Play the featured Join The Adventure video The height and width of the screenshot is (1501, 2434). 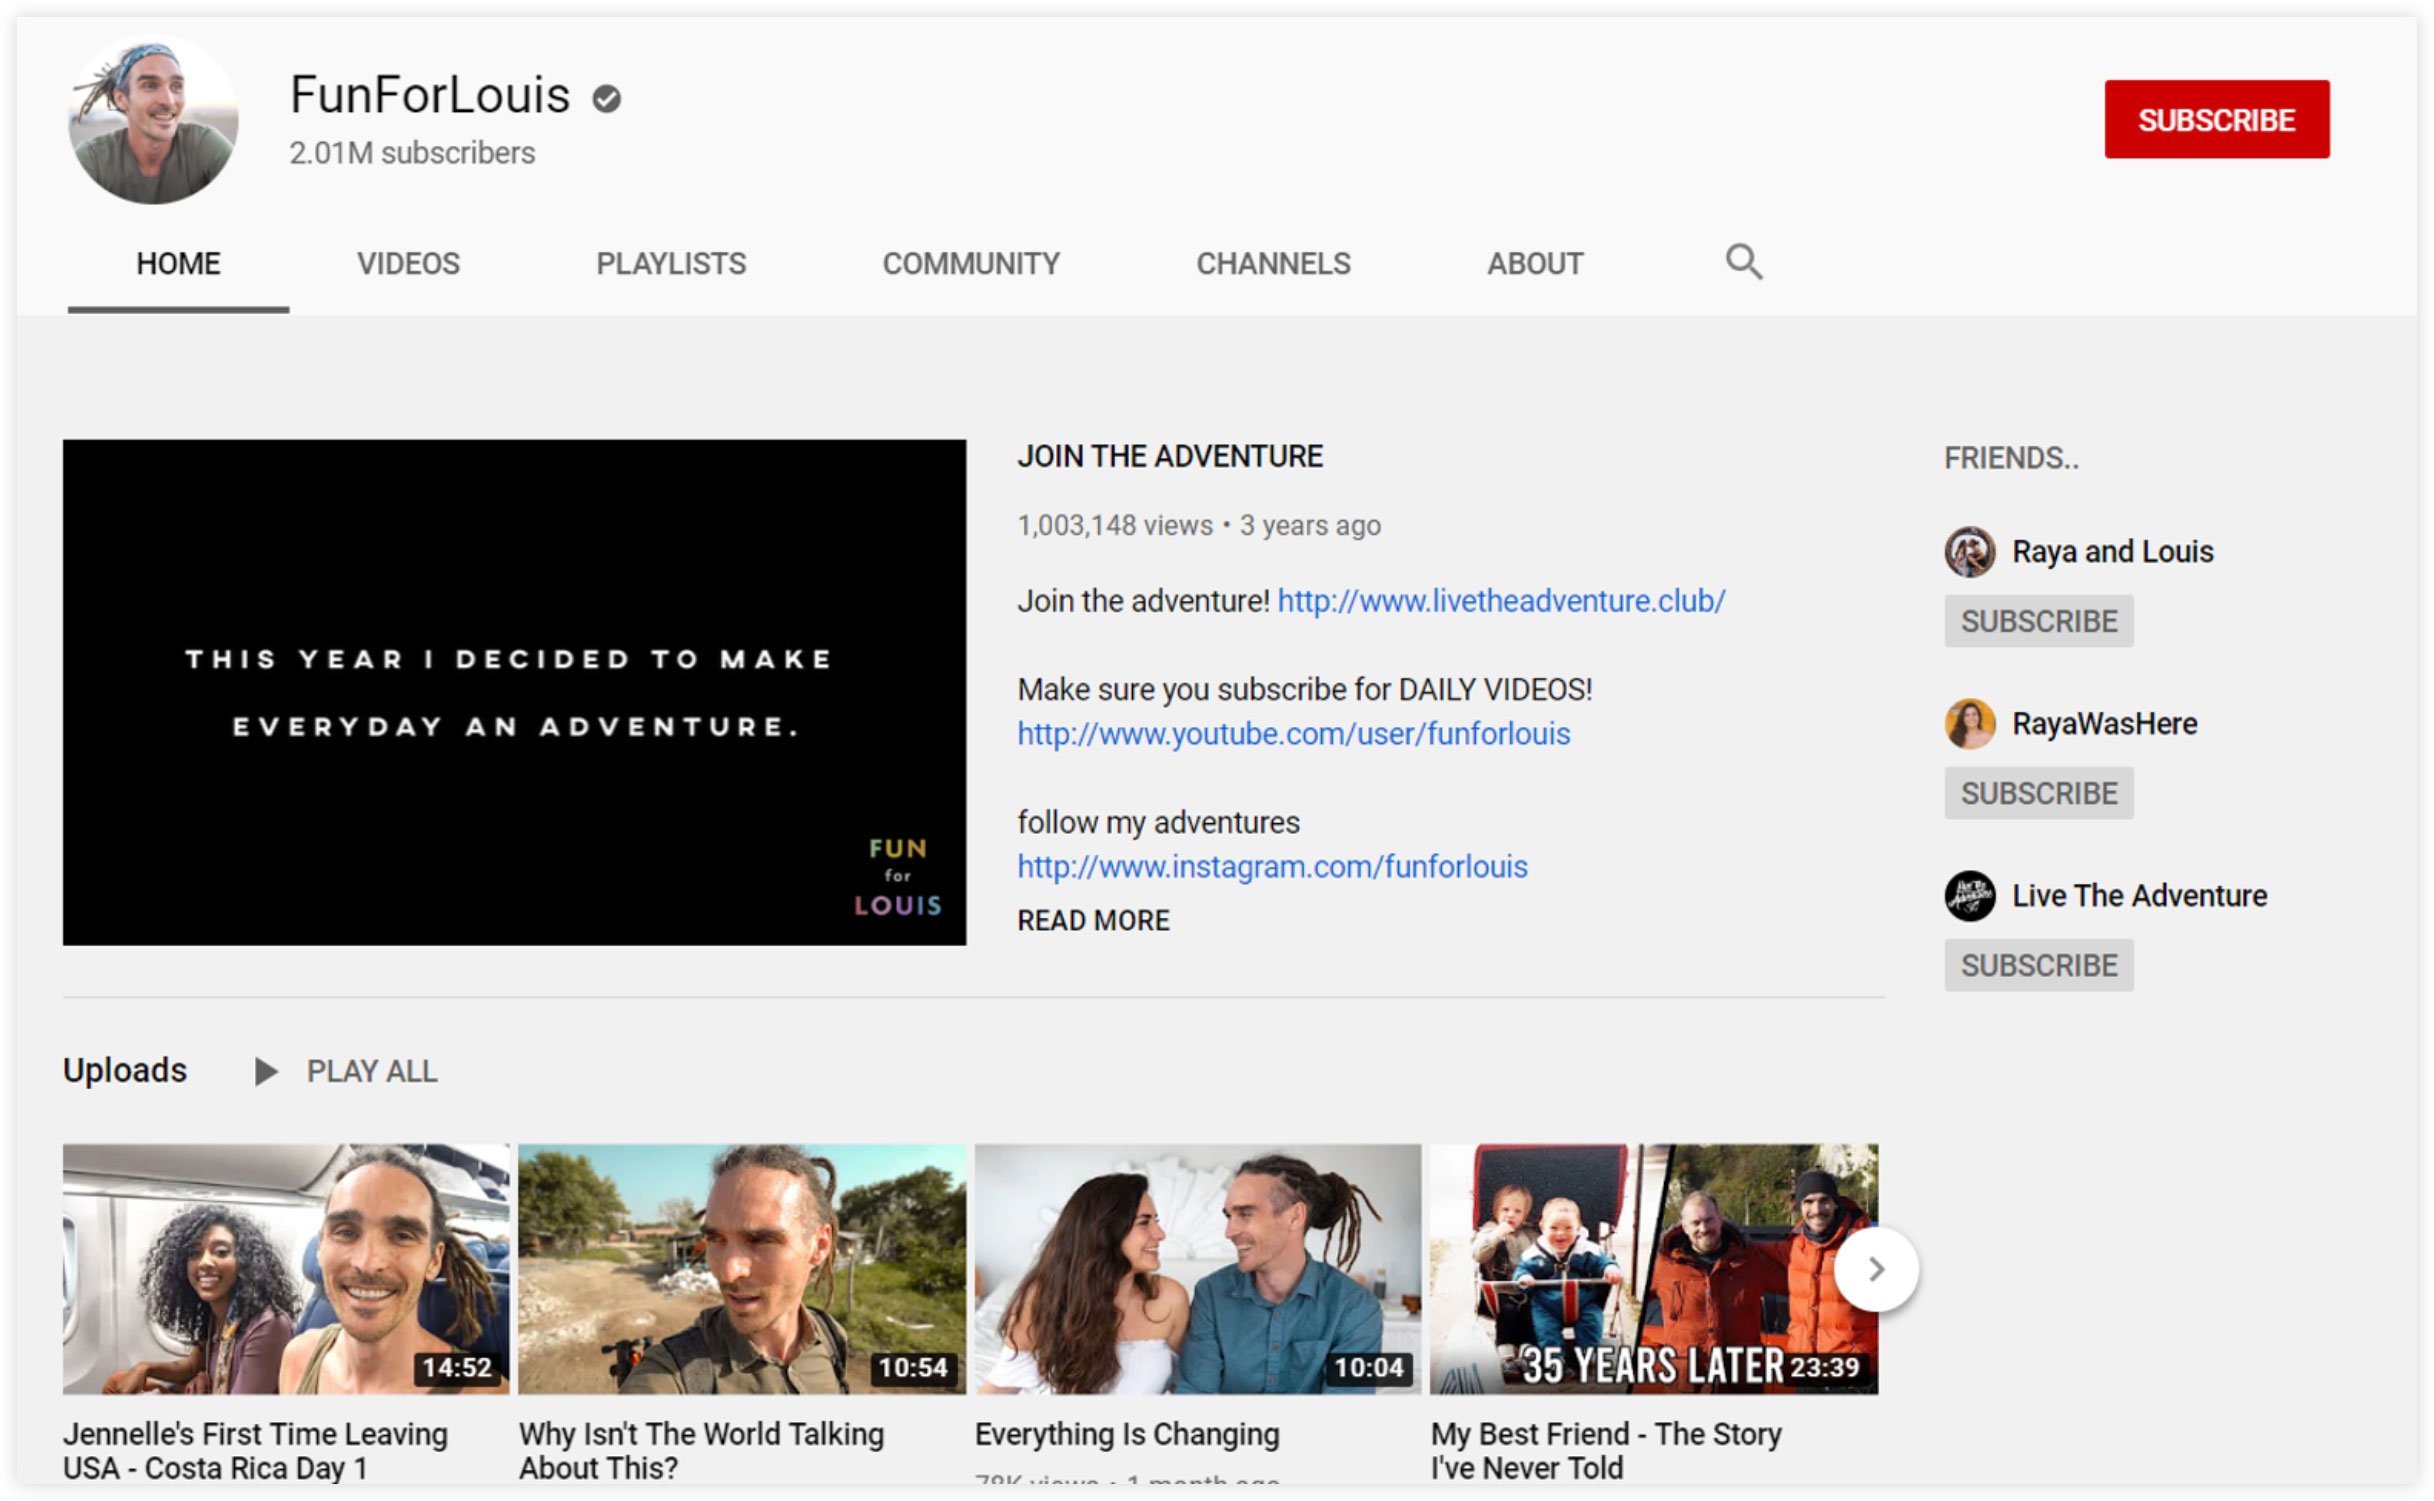[514, 692]
